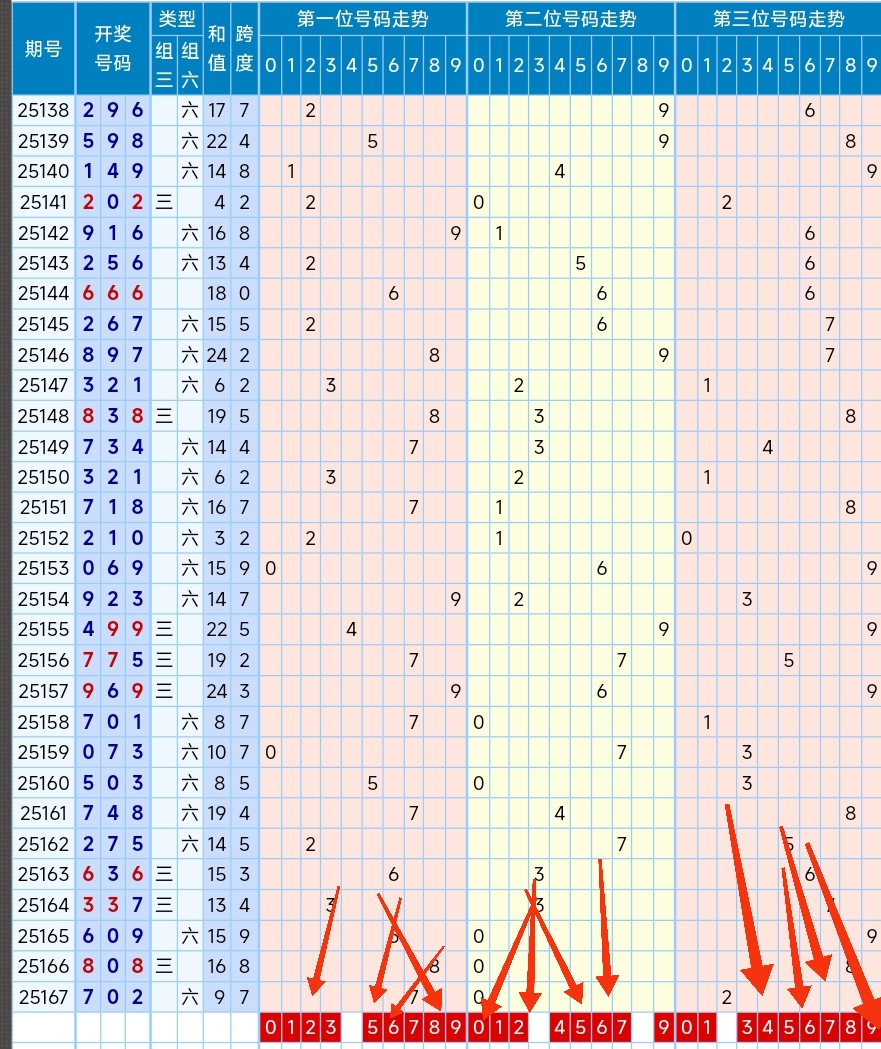
Task: Select period number 25144
Action: [x=43, y=294]
